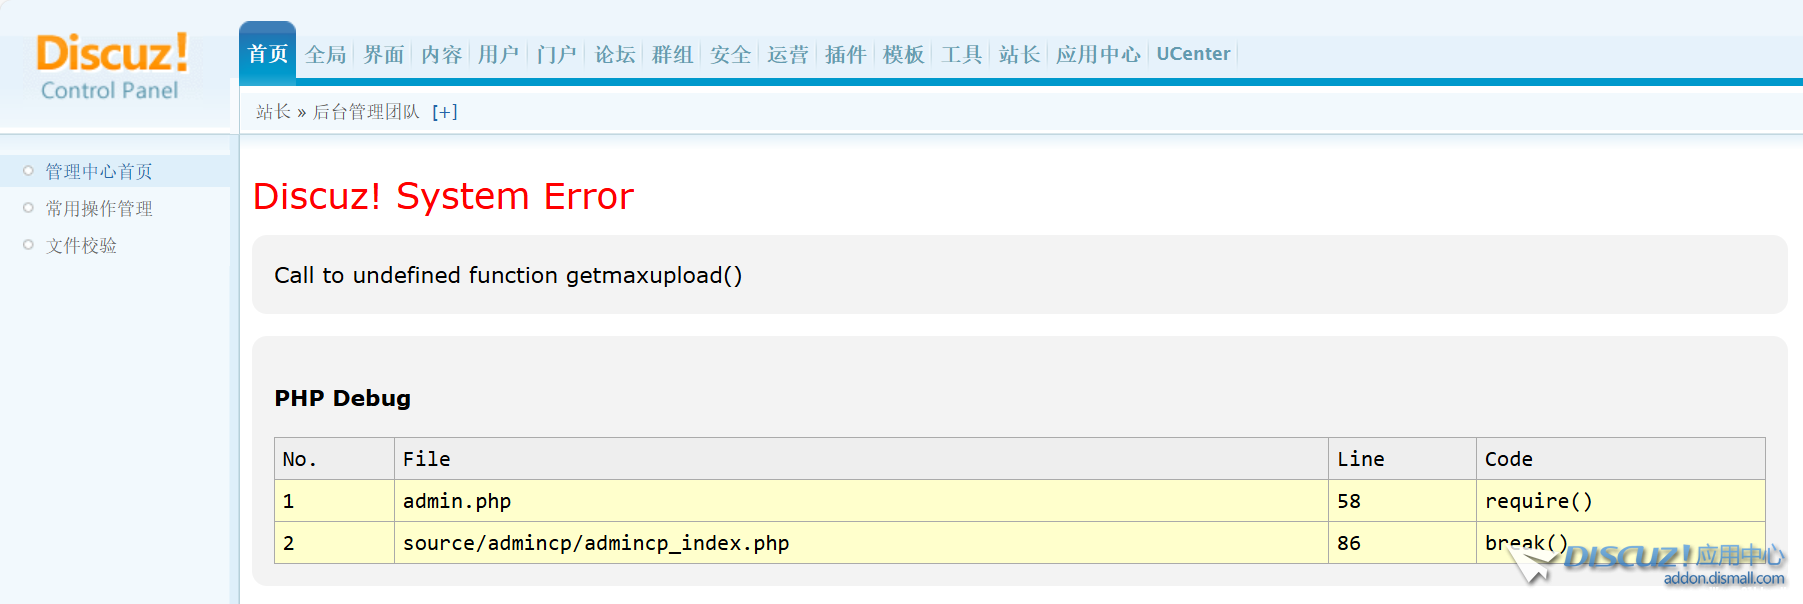Go to the 插件 plugins tab
The image size is (1803, 604).
[x=845, y=55]
